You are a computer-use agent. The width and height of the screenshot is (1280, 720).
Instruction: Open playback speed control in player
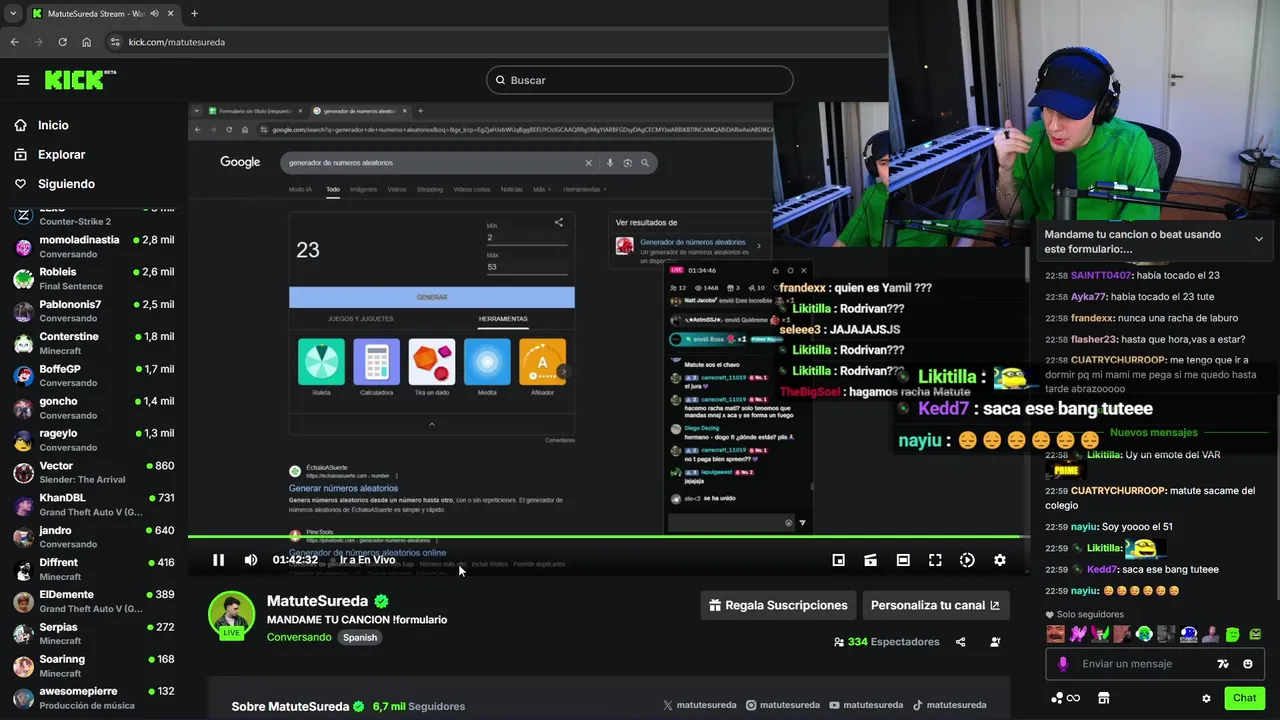click(967, 560)
